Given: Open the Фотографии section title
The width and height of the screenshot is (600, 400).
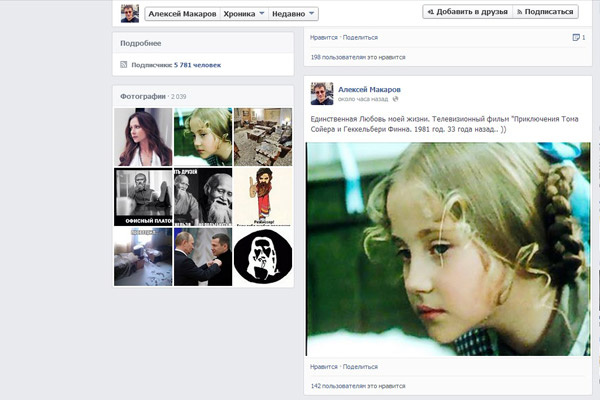Looking at the screenshot, I should pos(143,96).
